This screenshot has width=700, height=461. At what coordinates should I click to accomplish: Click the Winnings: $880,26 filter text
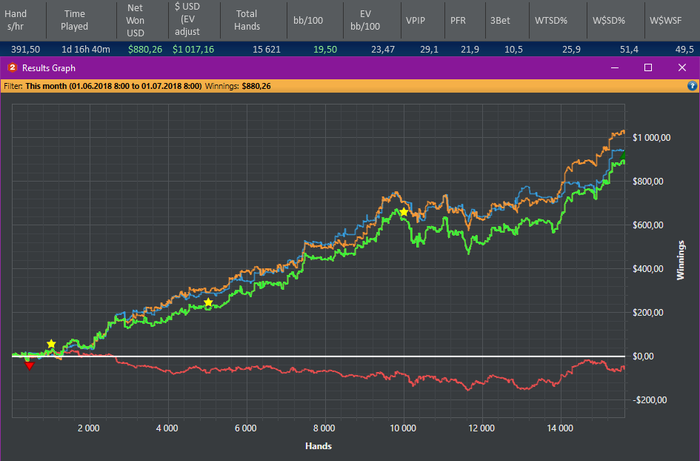[x=238, y=86]
